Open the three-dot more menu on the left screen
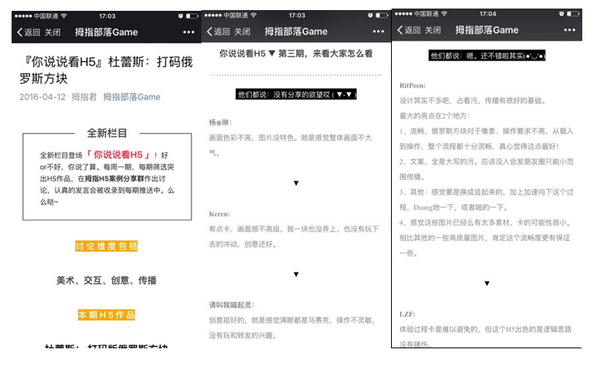The height and width of the screenshot is (366, 600). point(189,32)
